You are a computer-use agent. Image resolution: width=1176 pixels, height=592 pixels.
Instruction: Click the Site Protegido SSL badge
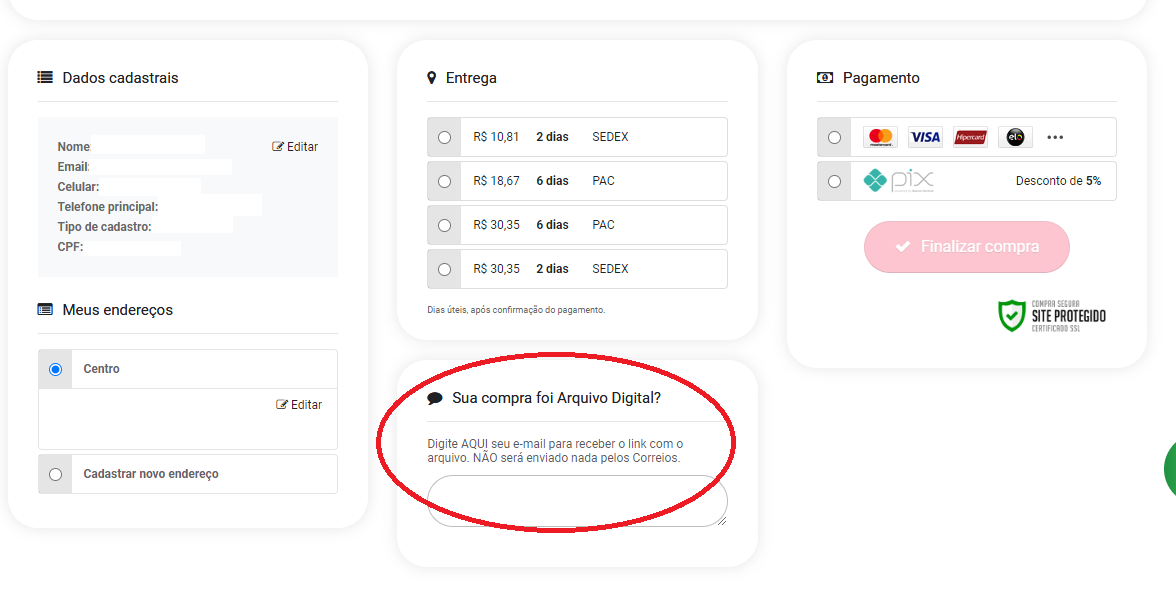(x=1052, y=316)
